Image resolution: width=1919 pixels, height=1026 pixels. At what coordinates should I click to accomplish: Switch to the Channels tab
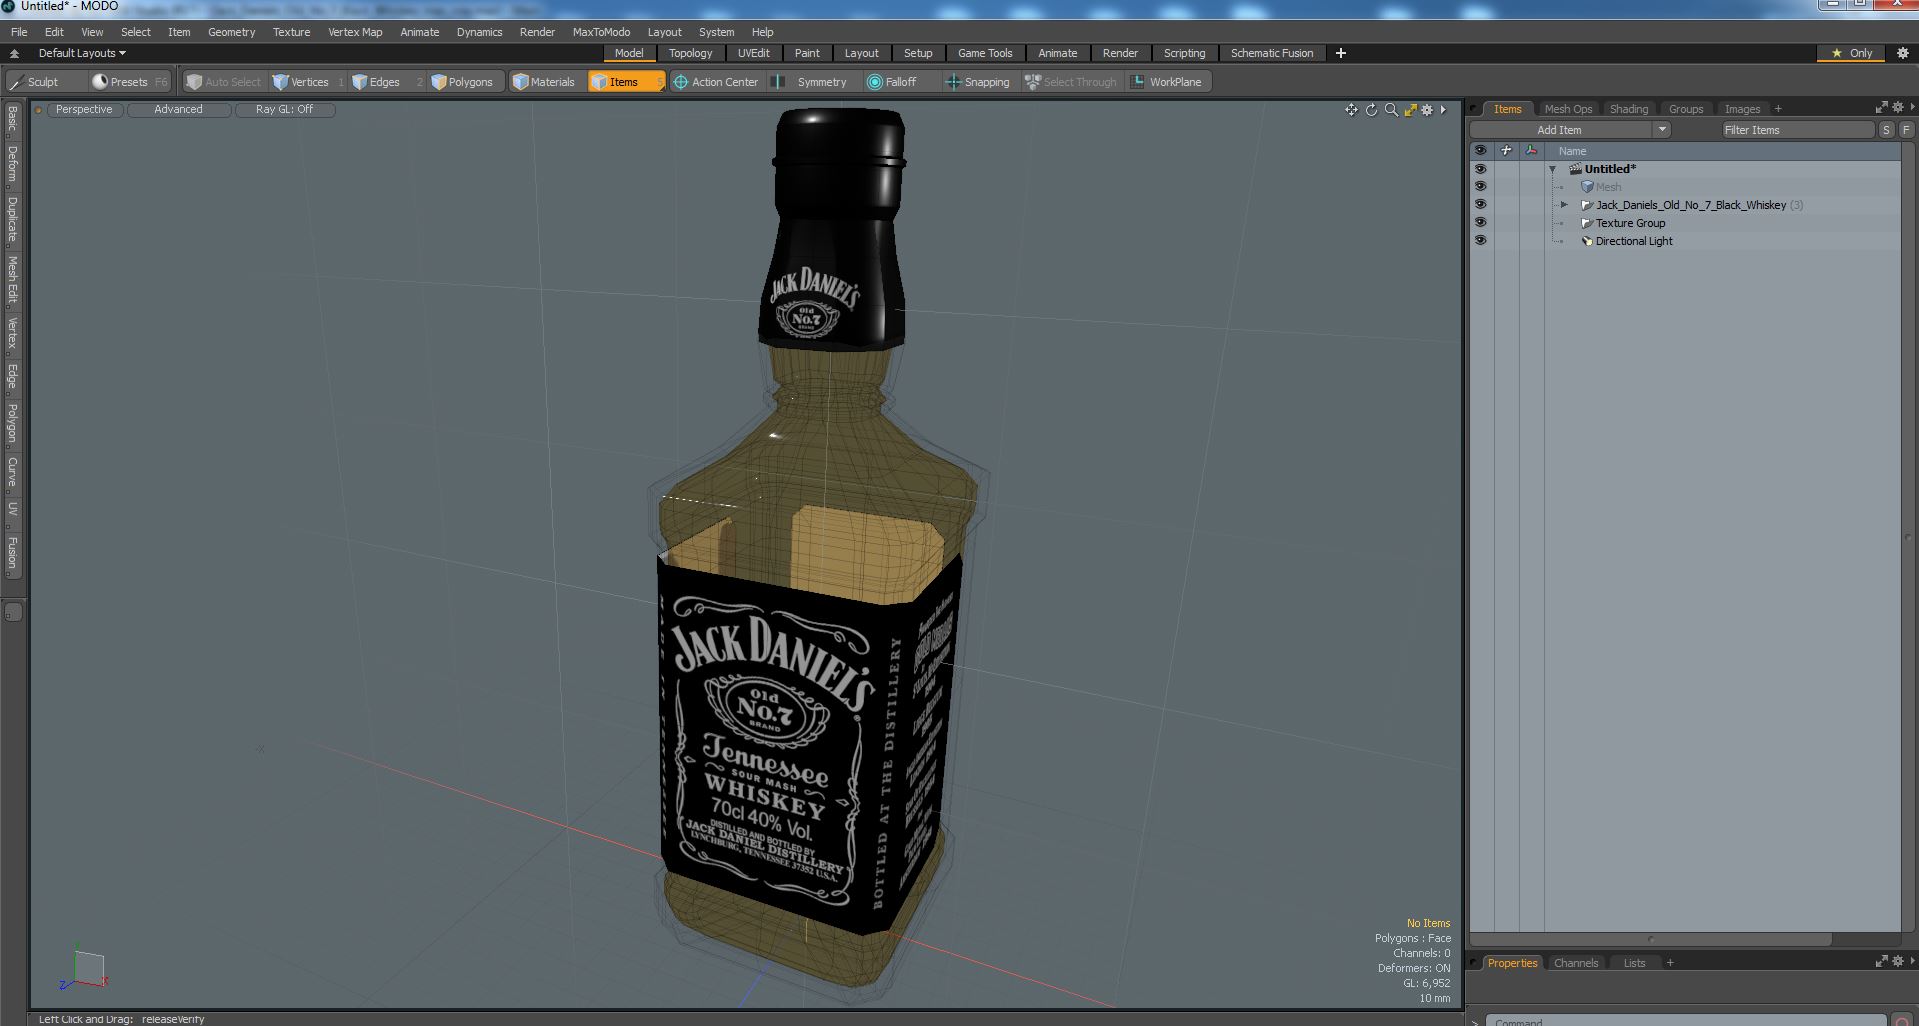pos(1576,963)
